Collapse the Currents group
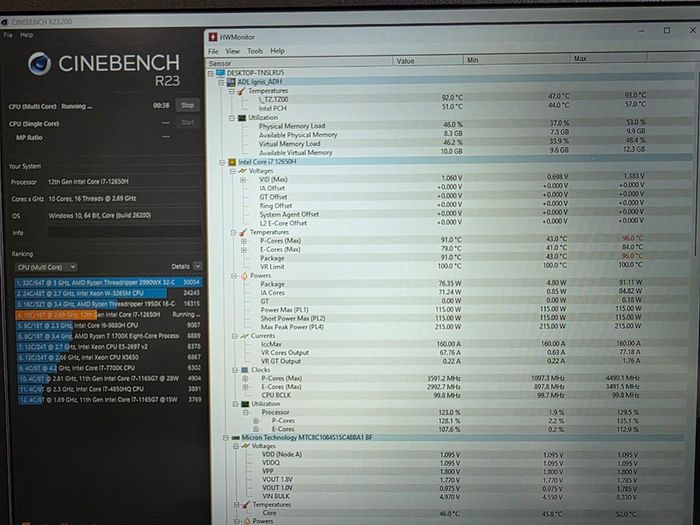The height and width of the screenshot is (525, 700). 235,336
